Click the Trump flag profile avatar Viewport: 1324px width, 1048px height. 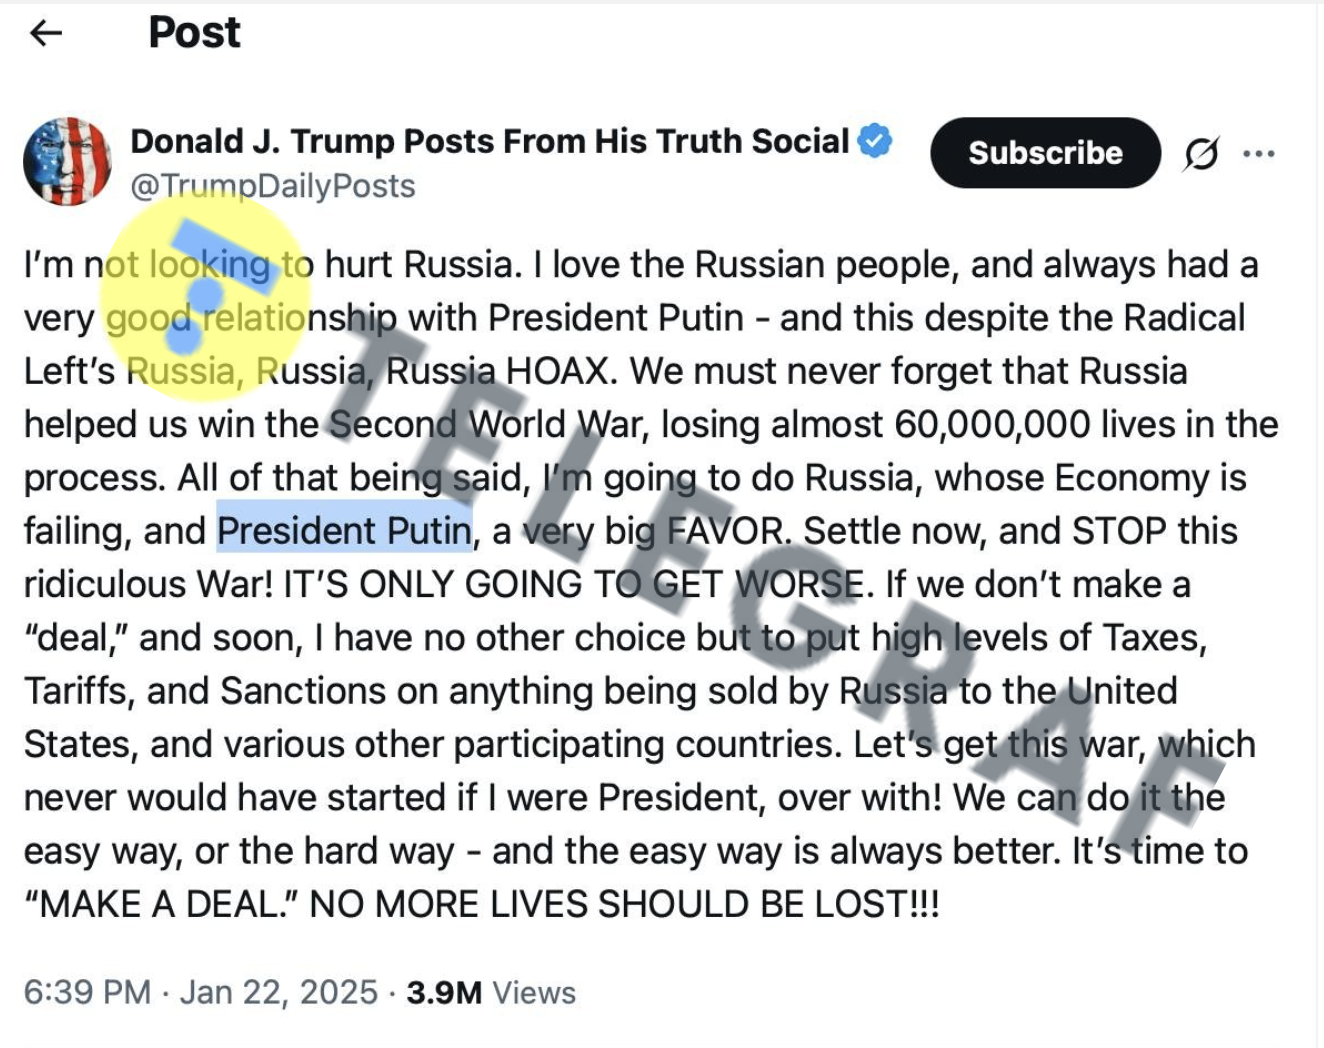click(67, 161)
